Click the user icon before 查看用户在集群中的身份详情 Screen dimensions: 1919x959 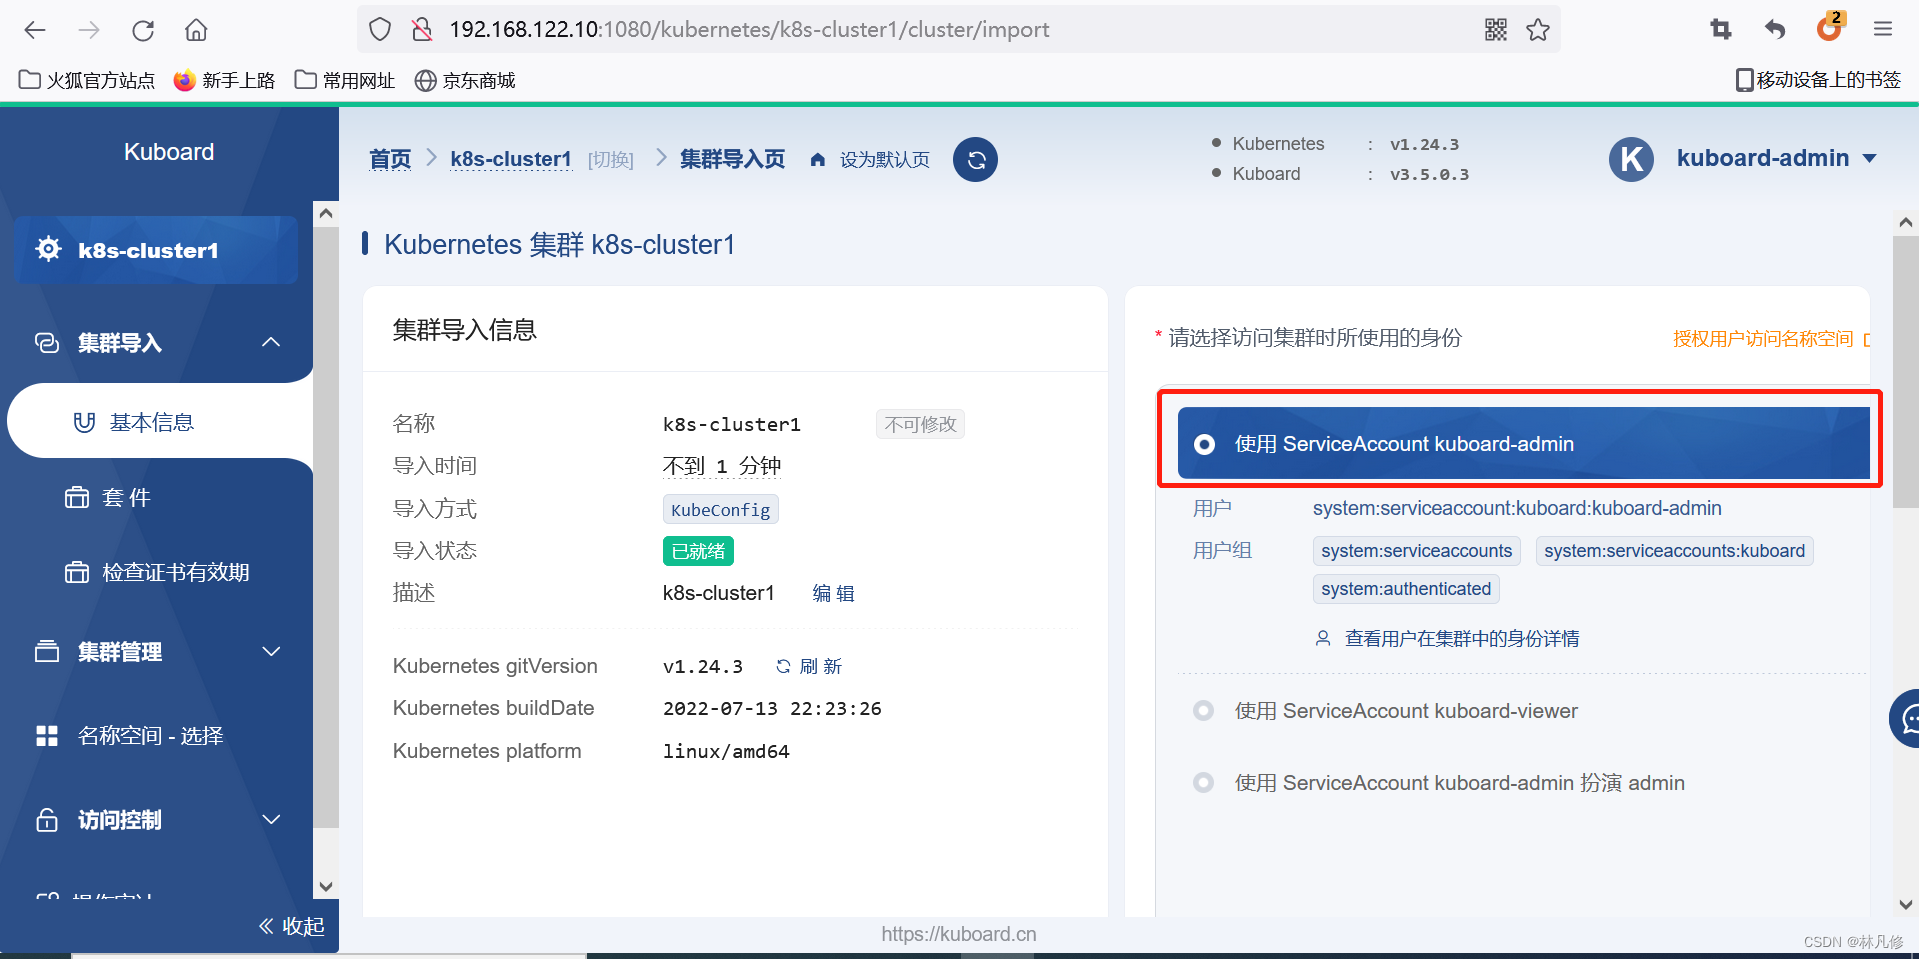point(1323,638)
